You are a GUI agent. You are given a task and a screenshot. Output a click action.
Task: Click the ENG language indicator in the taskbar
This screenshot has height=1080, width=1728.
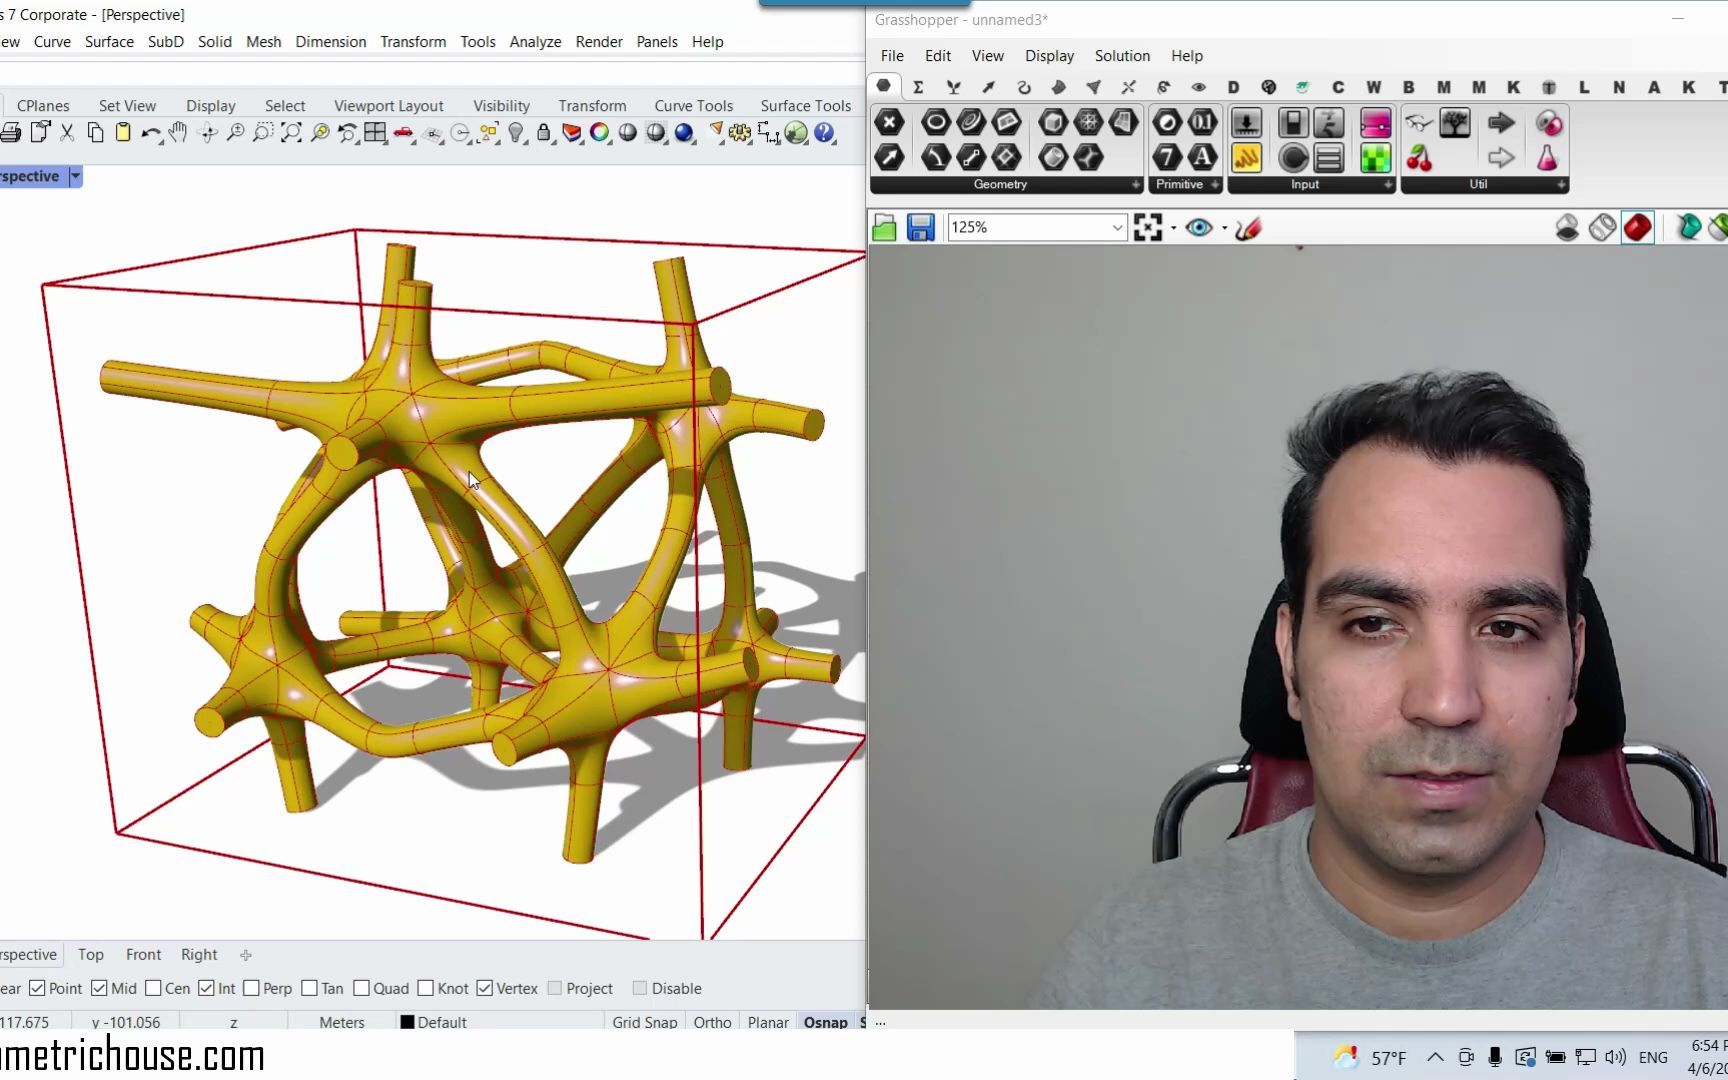tap(1653, 1057)
